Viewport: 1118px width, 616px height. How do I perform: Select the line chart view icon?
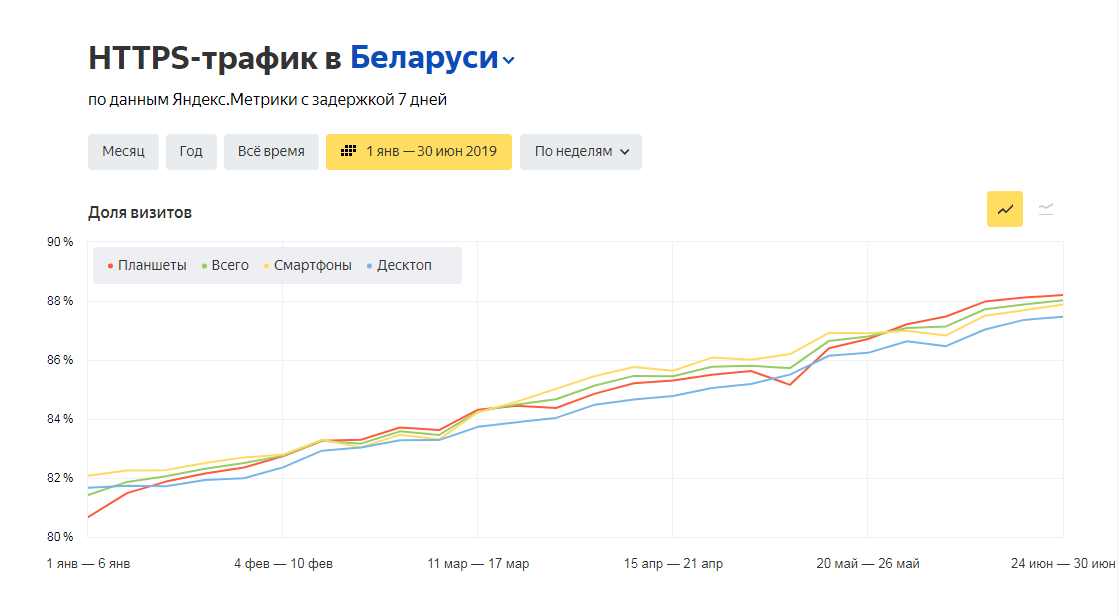pyautogui.click(x=1004, y=209)
